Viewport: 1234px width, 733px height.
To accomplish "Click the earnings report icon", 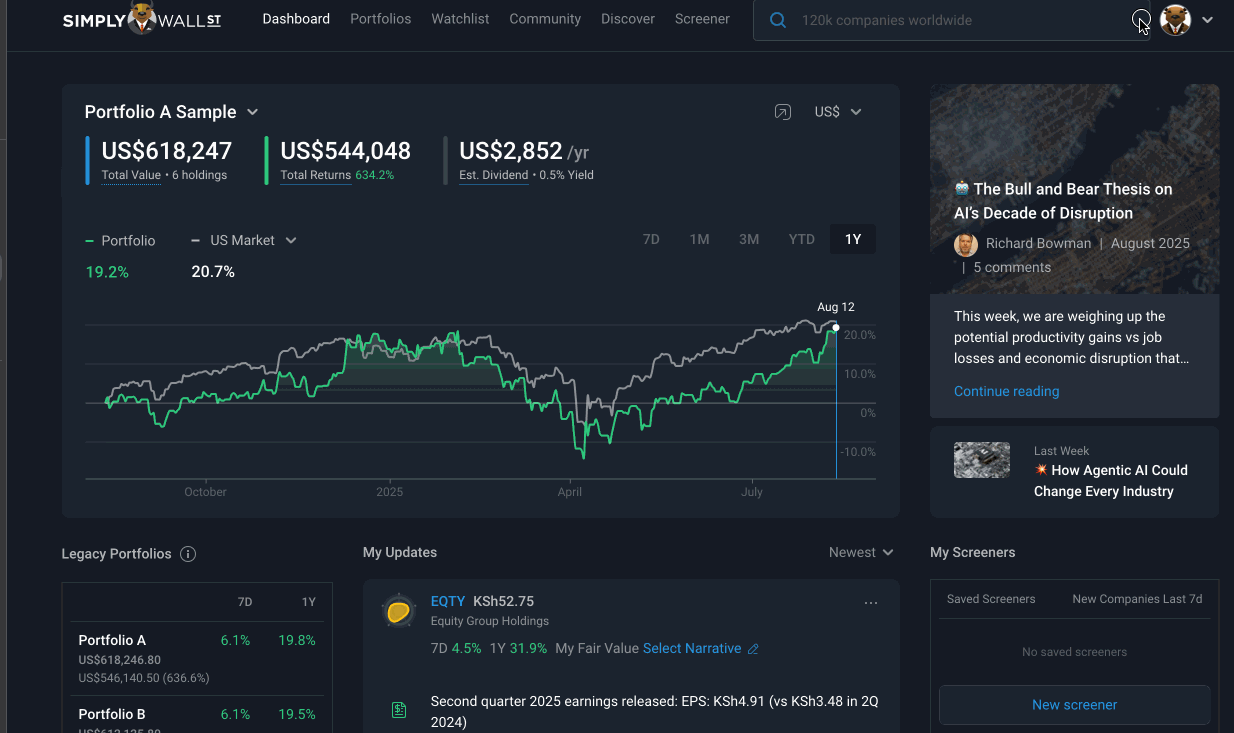I will pyautogui.click(x=399, y=711).
